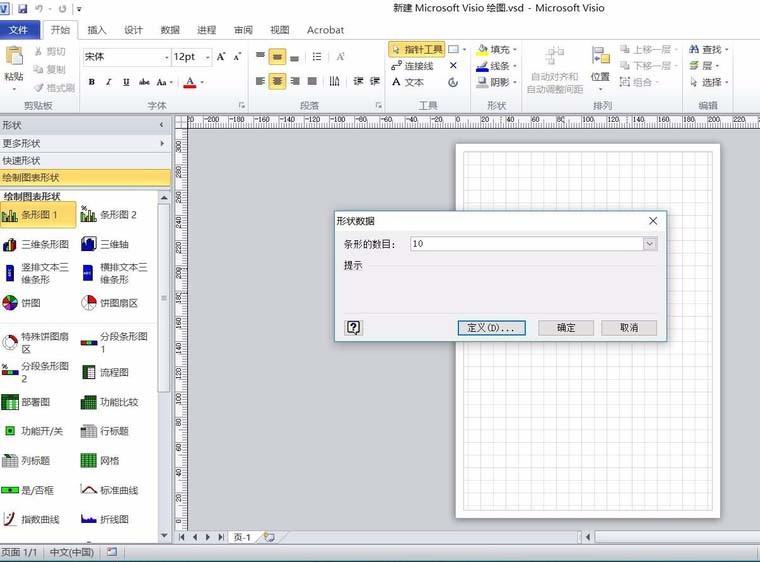Switch to the 插入 tab
The image size is (760, 562).
coord(96,30)
